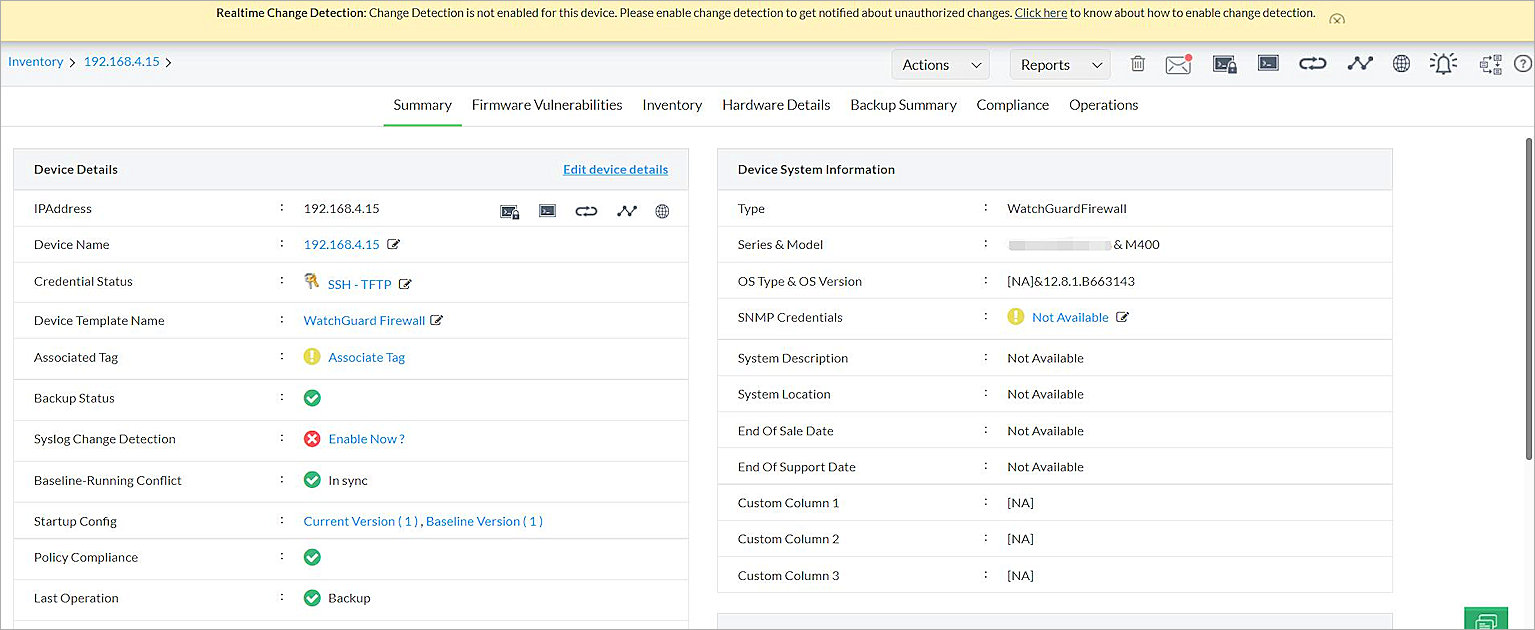Open Current Version of the Startup Config
This screenshot has height=630, width=1535.
[360, 521]
